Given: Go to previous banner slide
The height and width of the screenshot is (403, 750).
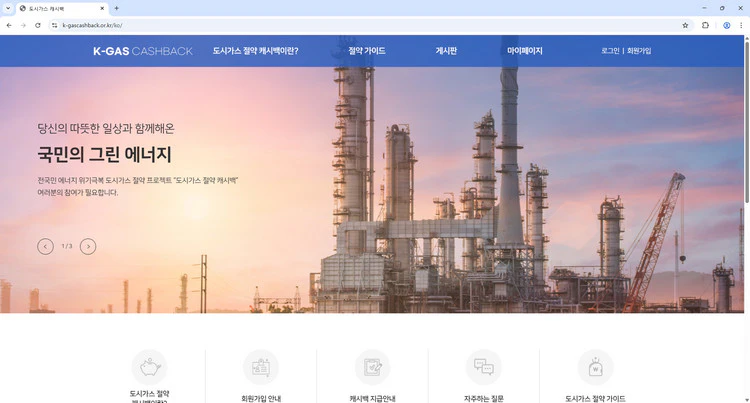Looking at the screenshot, I should coord(45,246).
